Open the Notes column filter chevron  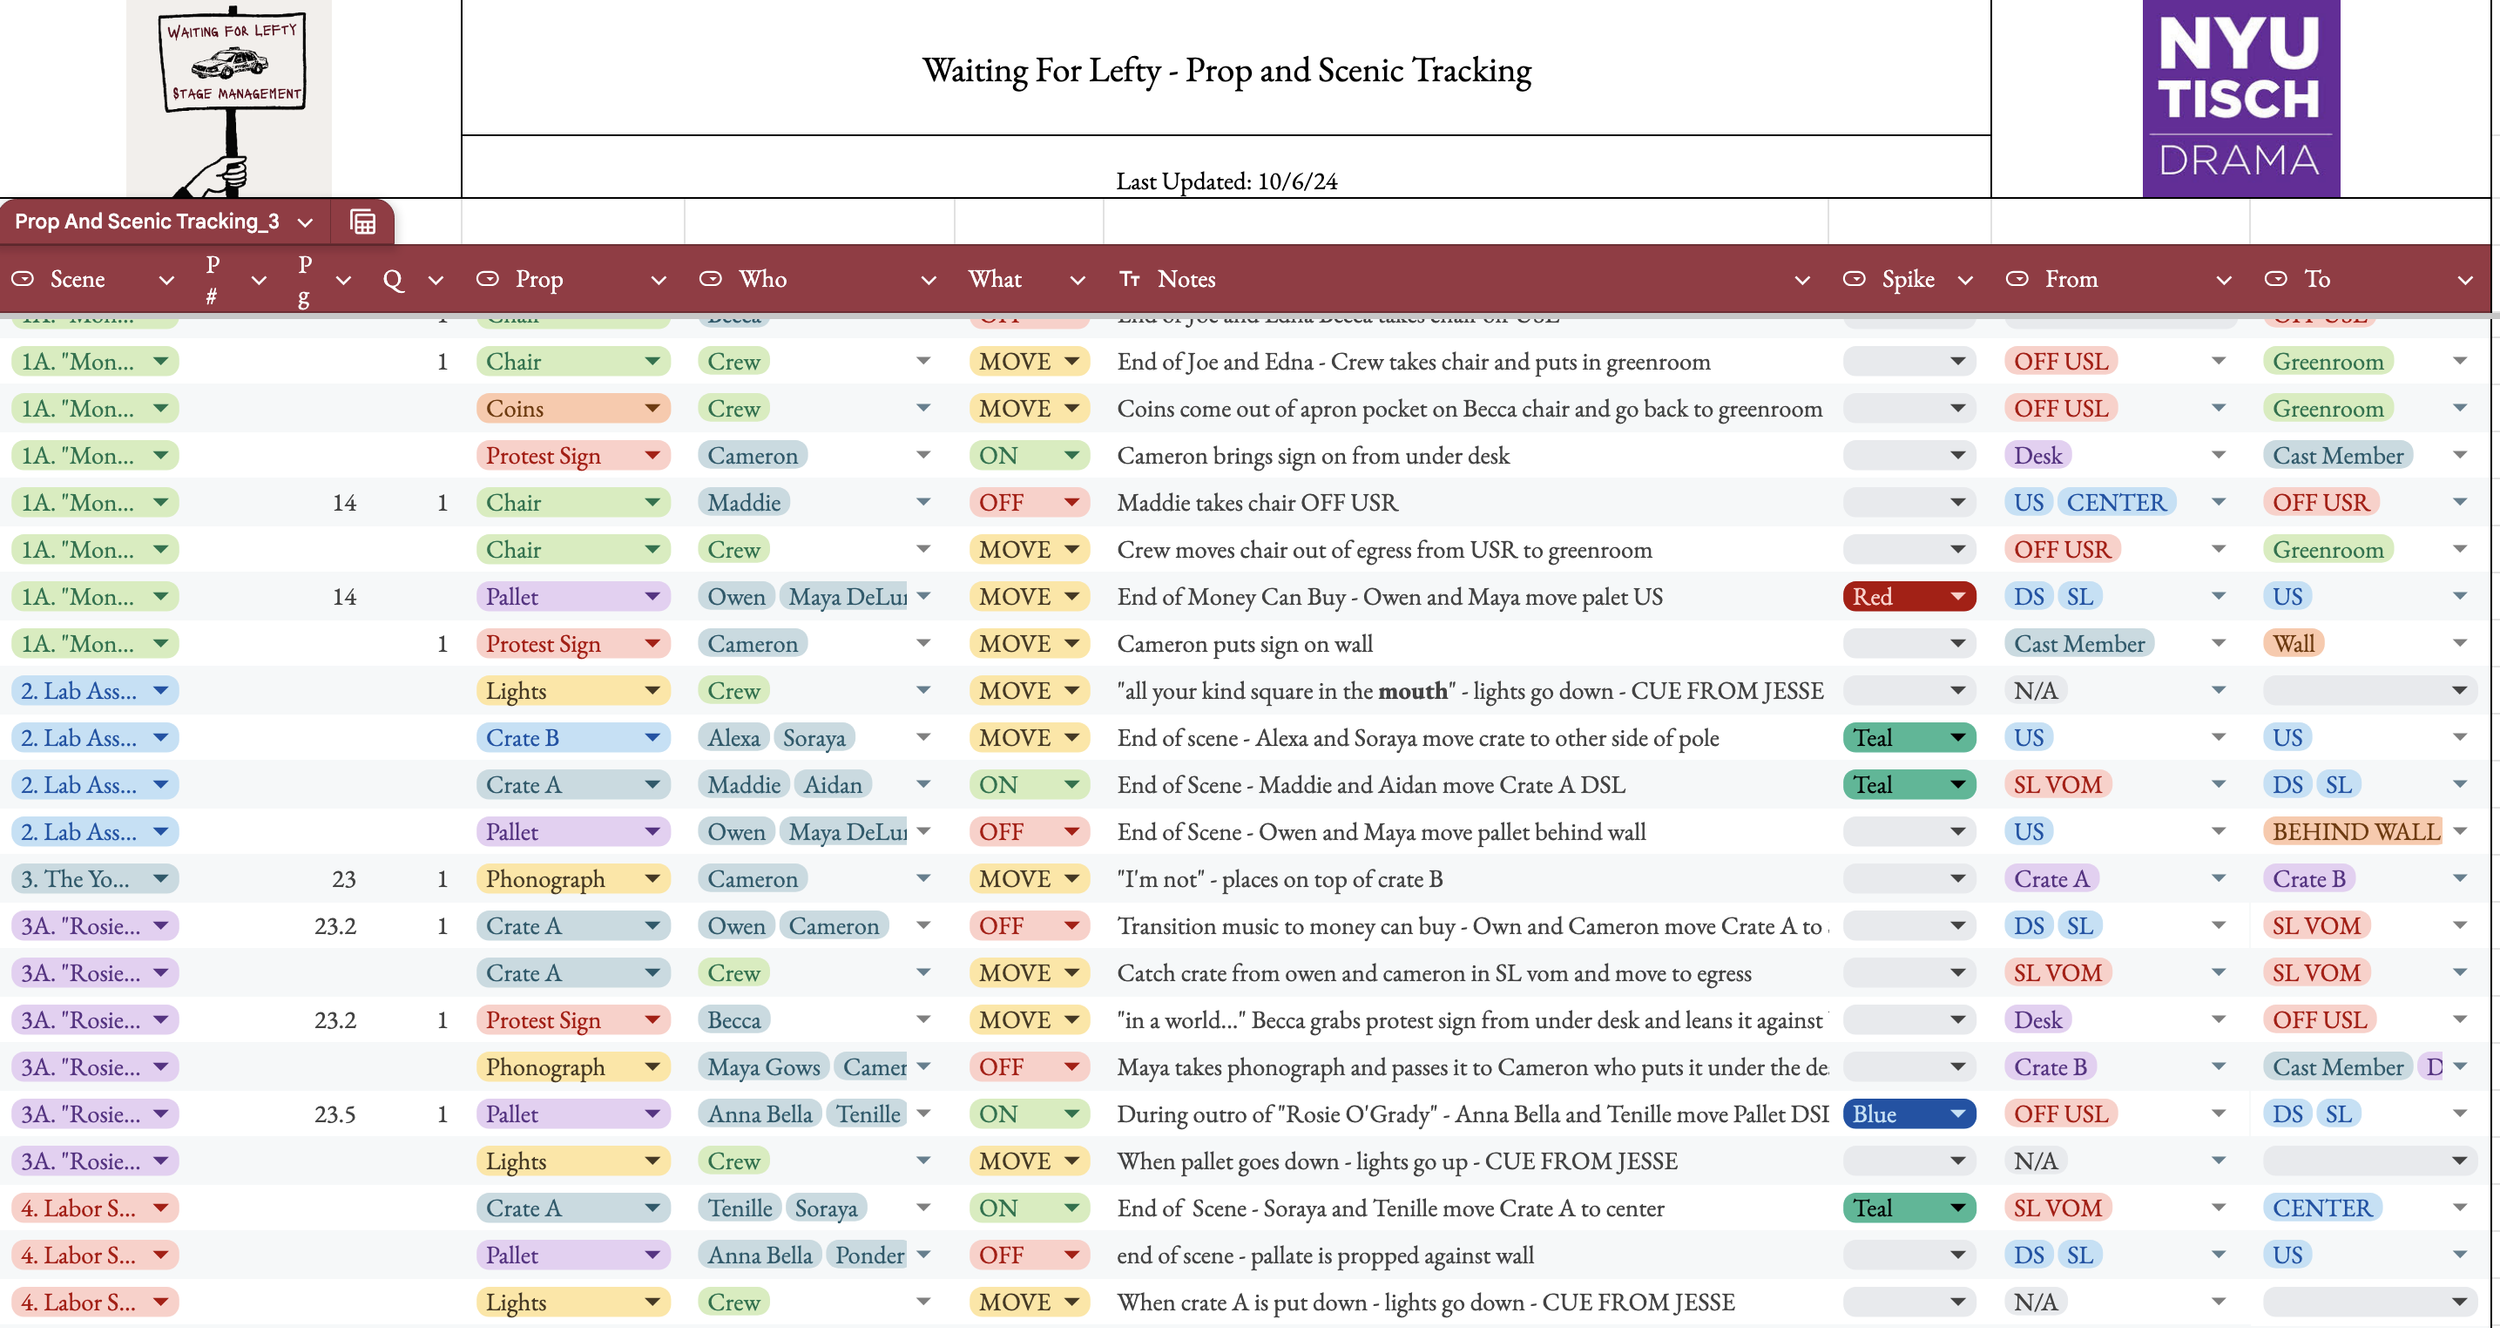tap(1803, 281)
